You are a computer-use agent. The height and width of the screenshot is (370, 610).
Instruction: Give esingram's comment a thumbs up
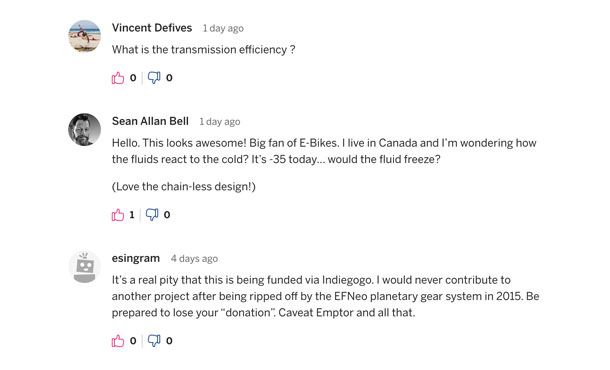point(118,341)
